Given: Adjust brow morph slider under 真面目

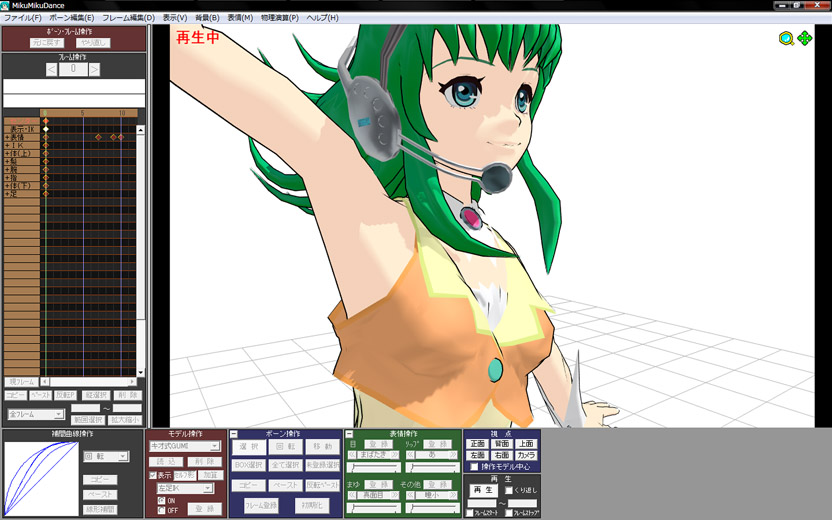Looking at the screenshot, I should click(x=374, y=508).
